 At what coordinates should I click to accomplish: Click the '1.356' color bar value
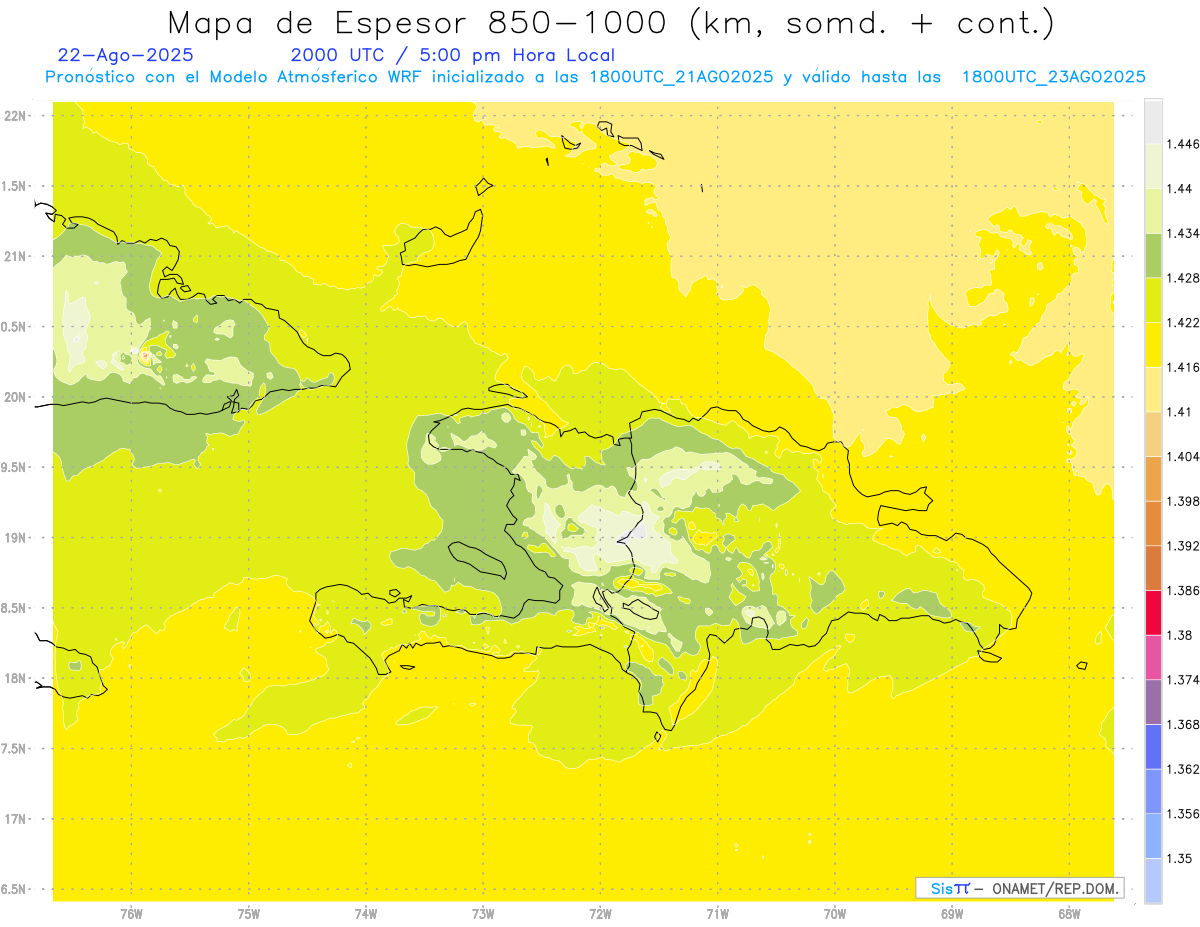pos(1183,814)
